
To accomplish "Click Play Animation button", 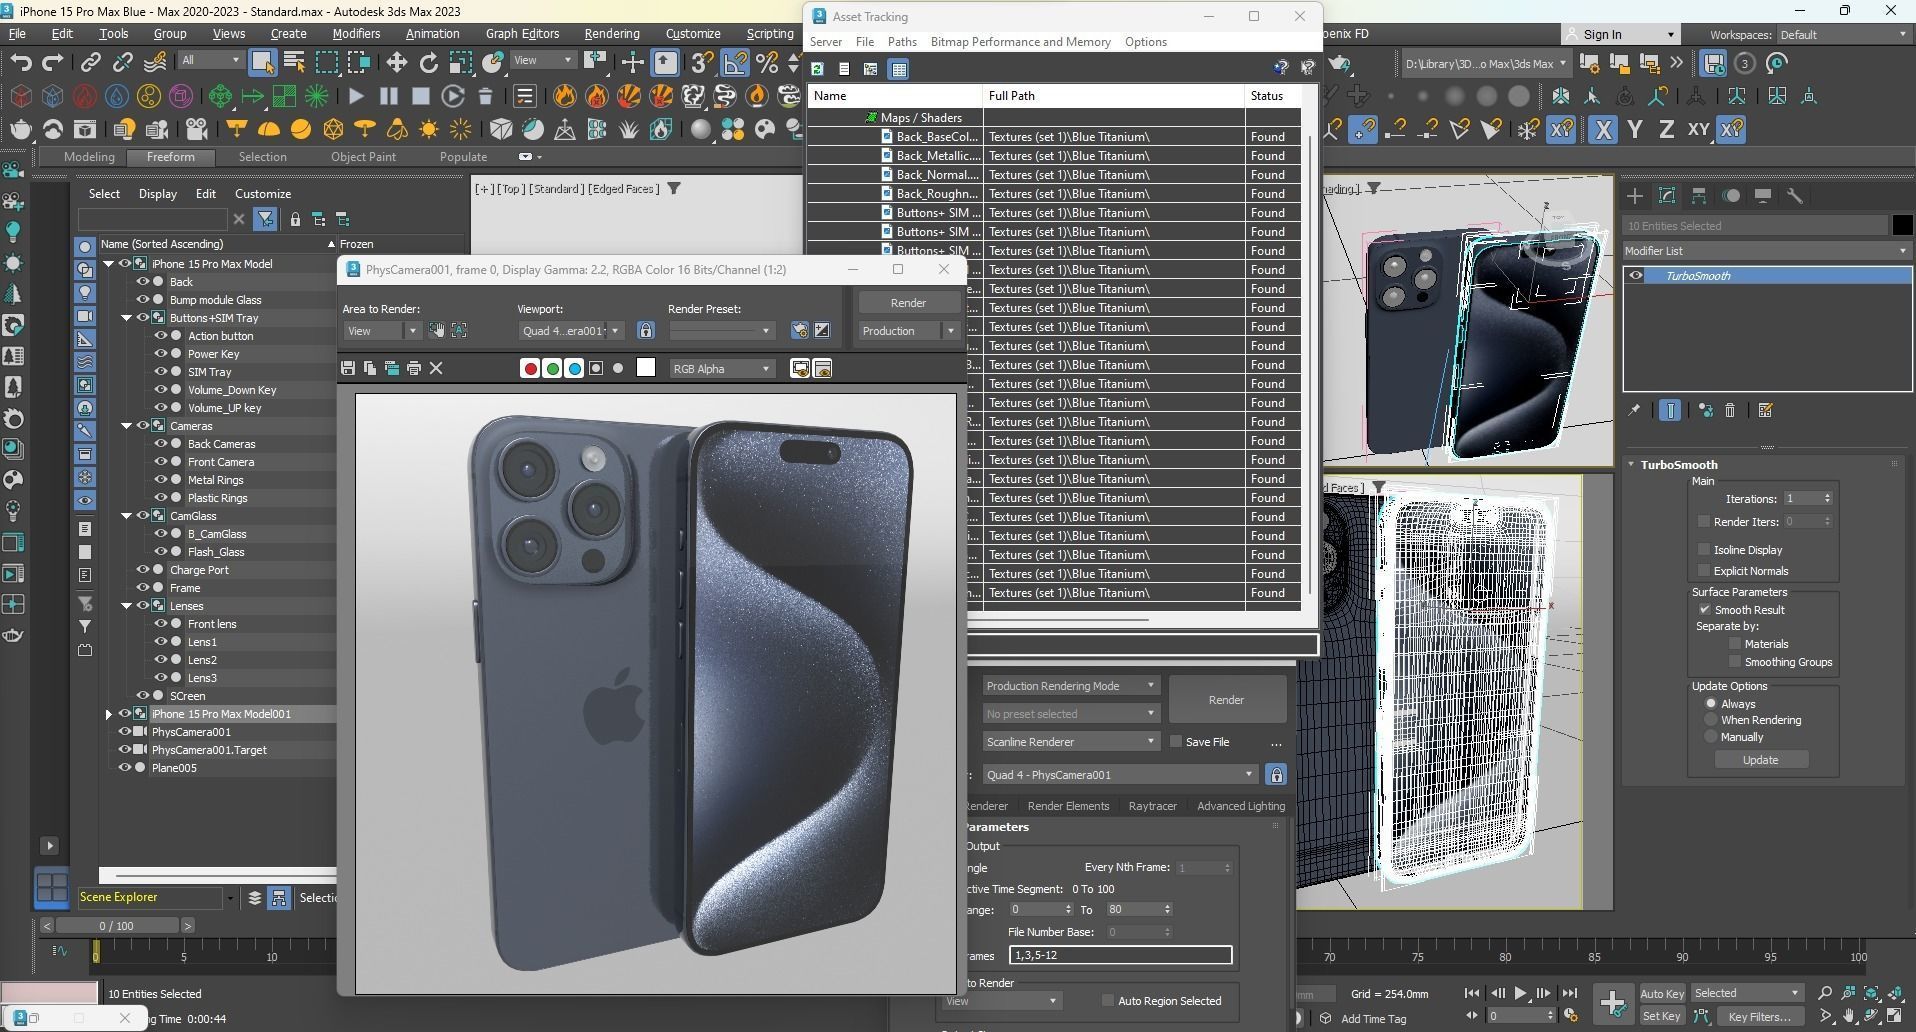I will point(1520,993).
